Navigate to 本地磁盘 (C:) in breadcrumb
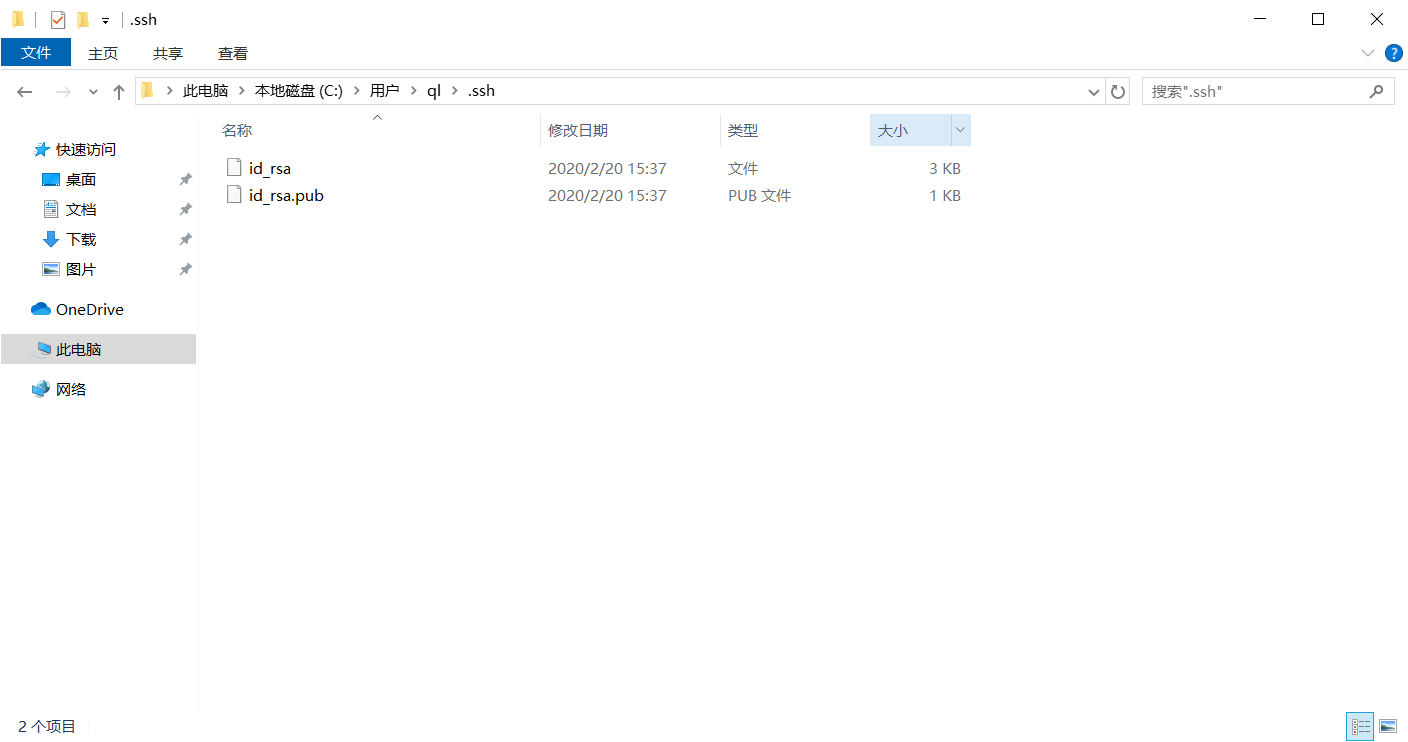 298,91
